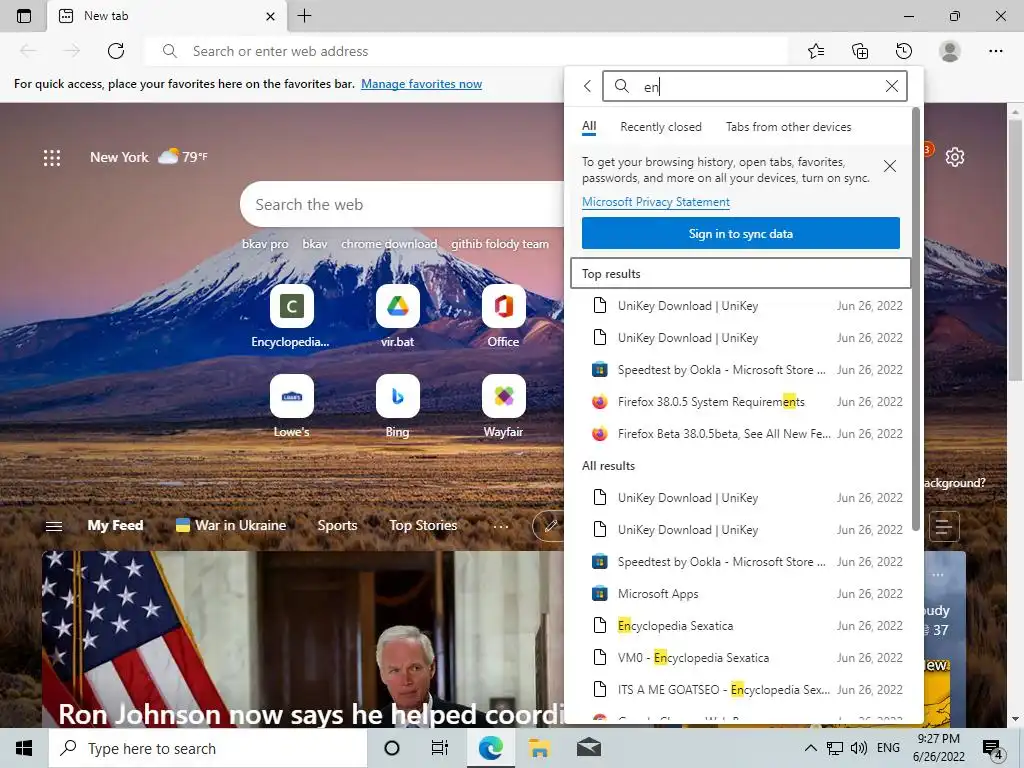Go back from history search panel
The width and height of the screenshot is (1024, 768).
point(587,86)
